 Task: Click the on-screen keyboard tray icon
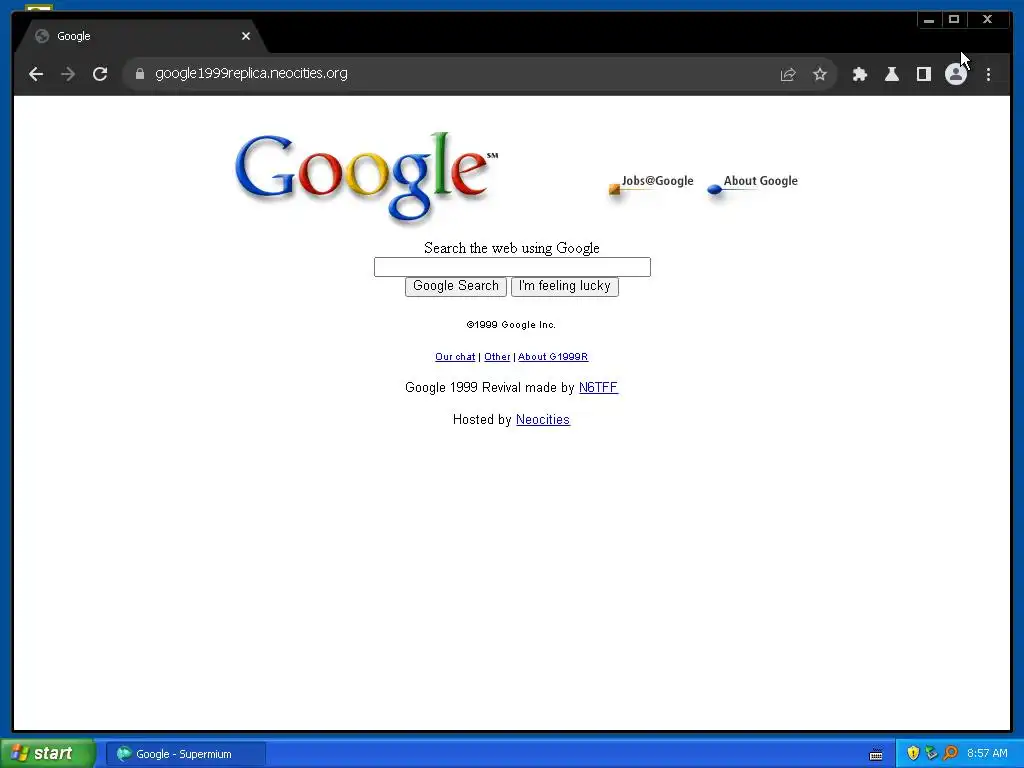(876, 755)
